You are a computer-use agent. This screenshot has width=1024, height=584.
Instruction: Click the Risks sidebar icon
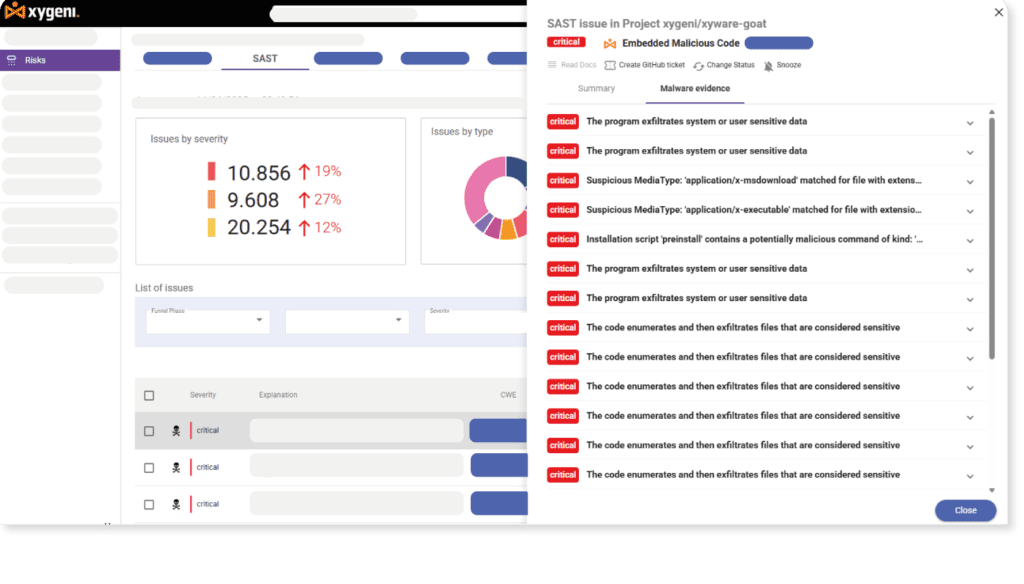click(x=12, y=61)
